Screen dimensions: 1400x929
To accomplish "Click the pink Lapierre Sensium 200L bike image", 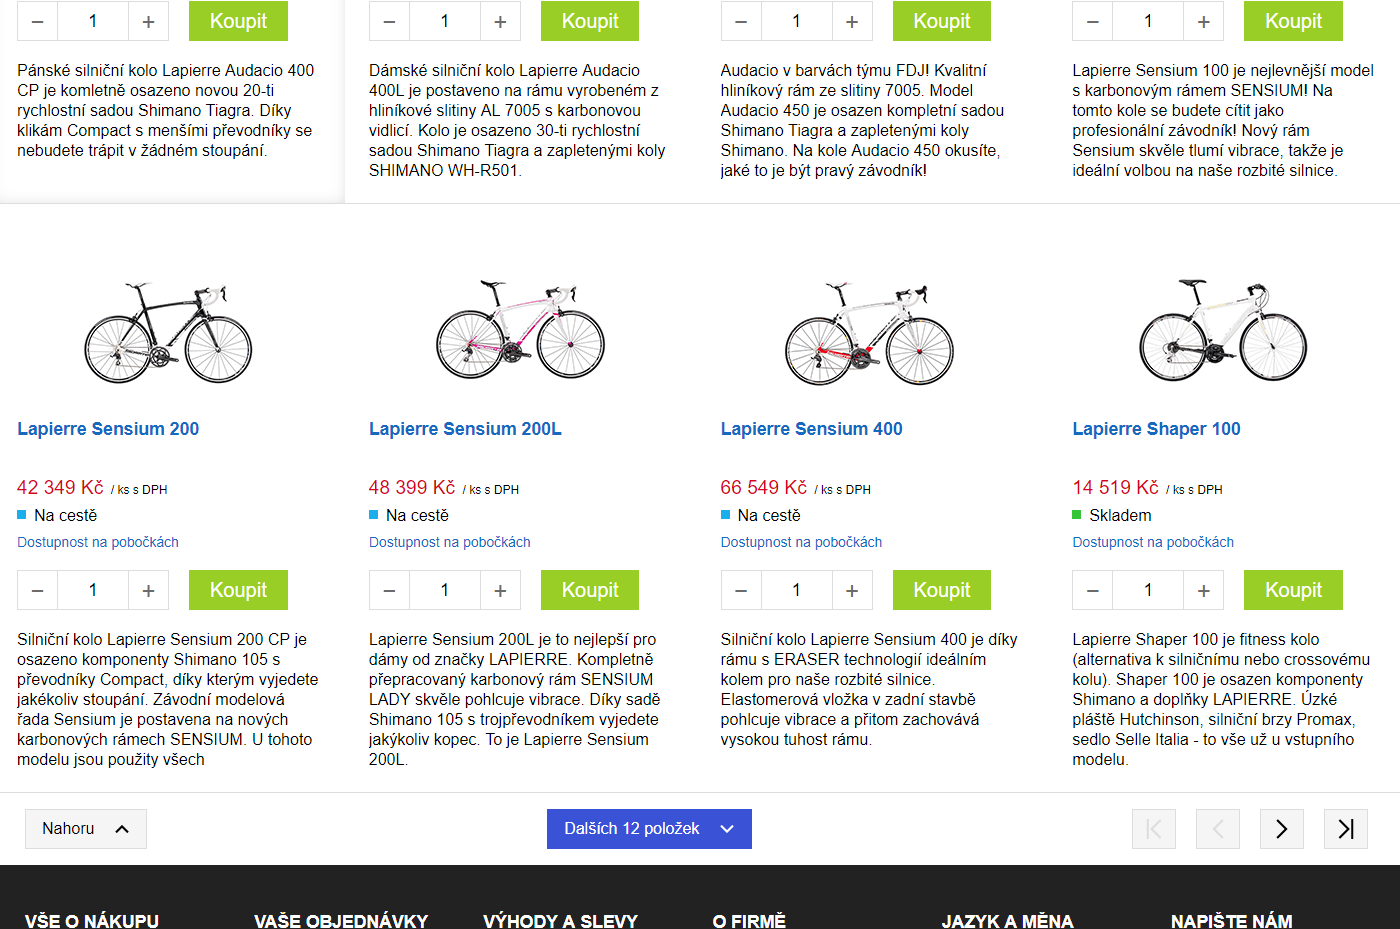I will (x=520, y=329).
